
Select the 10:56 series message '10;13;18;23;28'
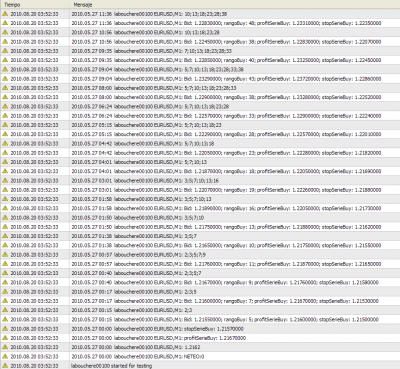pyautogui.click(x=146, y=33)
